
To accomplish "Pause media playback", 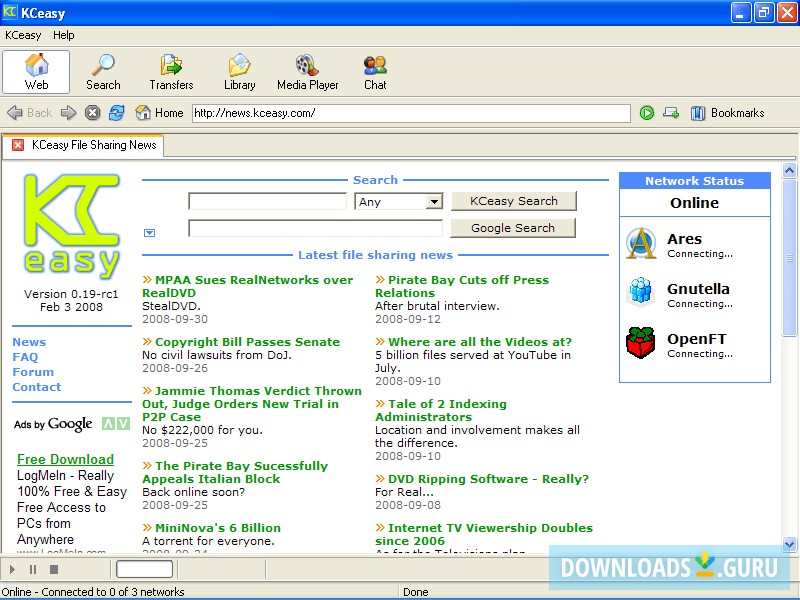I will pyautogui.click(x=33, y=569).
